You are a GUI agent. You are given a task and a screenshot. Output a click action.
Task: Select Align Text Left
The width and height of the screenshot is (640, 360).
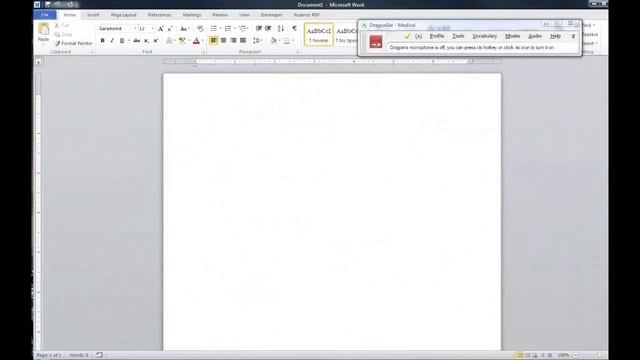click(x=213, y=40)
